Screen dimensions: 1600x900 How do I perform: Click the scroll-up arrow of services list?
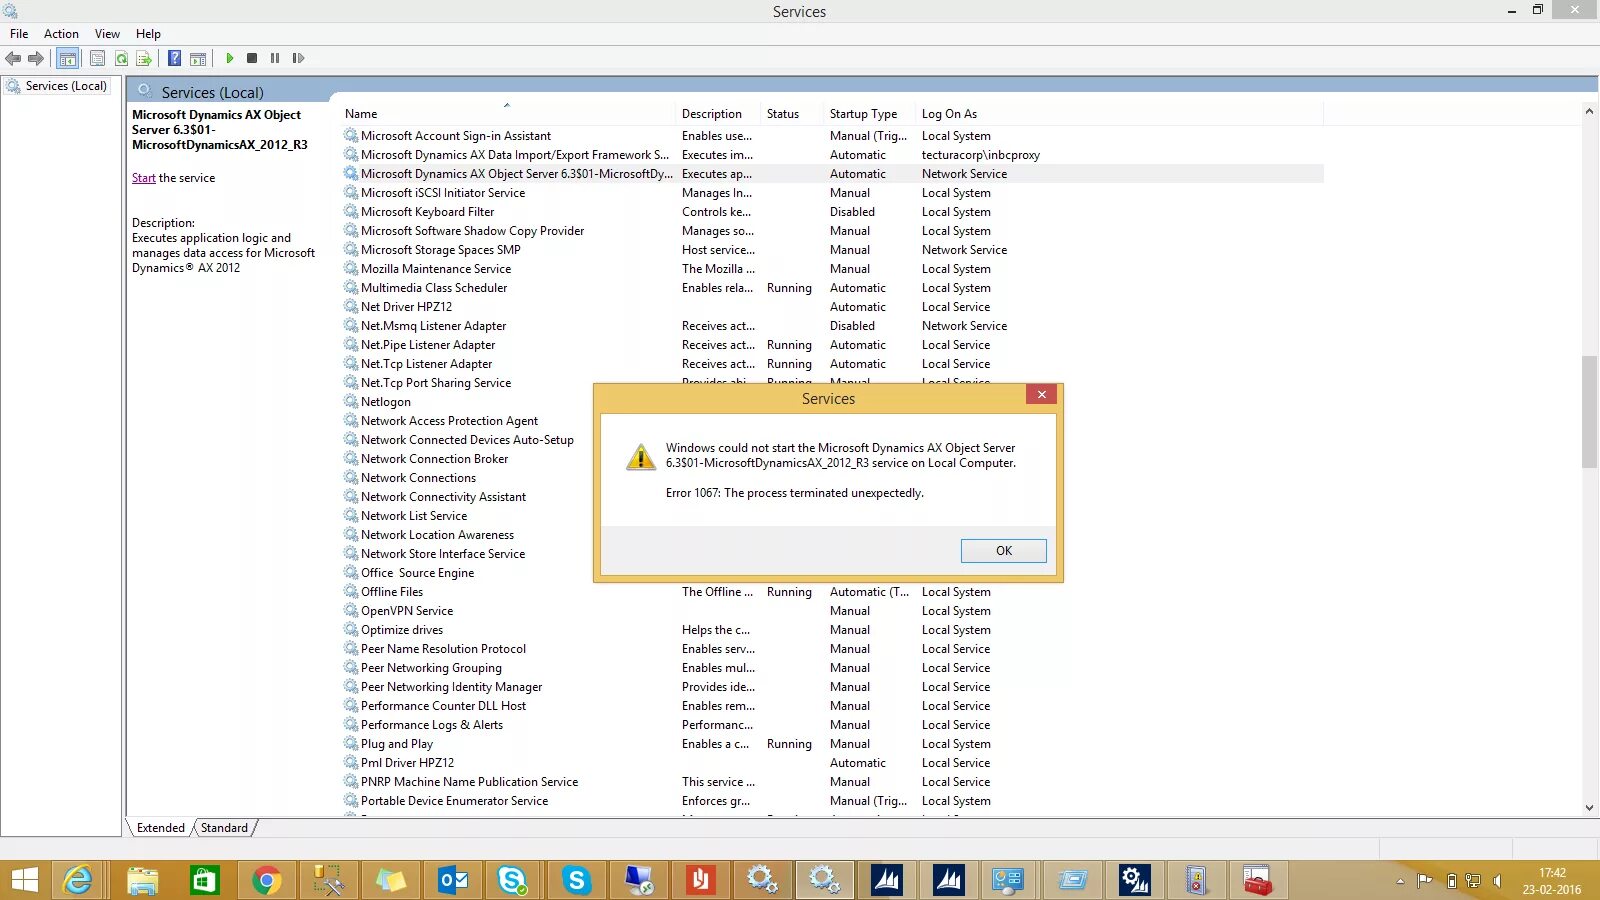(1589, 111)
